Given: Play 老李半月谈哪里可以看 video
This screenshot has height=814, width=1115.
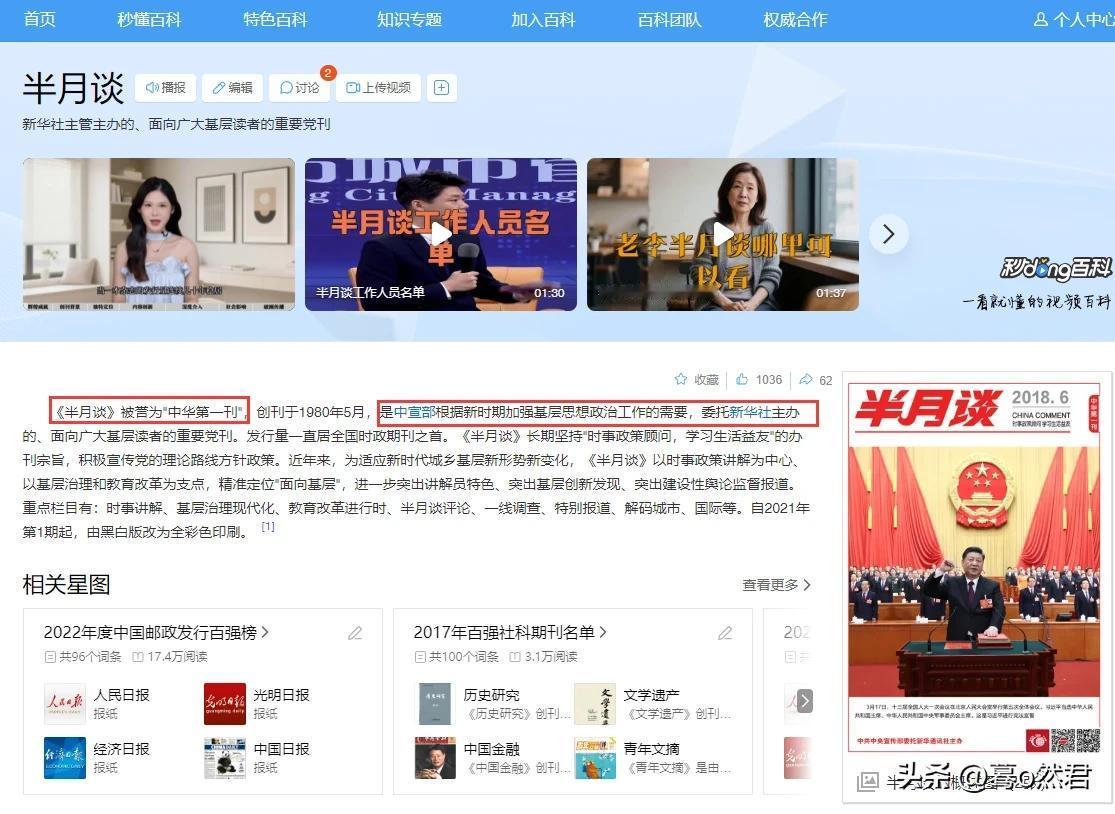Looking at the screenshot, I should coord(722,234).
